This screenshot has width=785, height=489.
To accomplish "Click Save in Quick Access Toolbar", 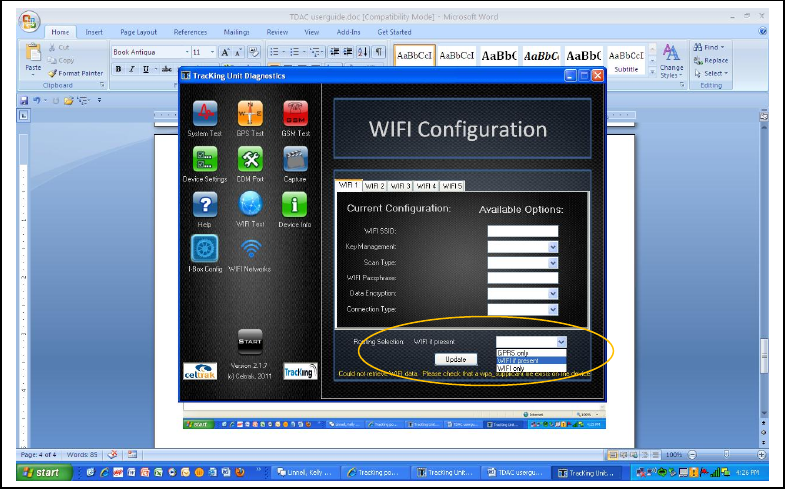I will coord(24,101).
